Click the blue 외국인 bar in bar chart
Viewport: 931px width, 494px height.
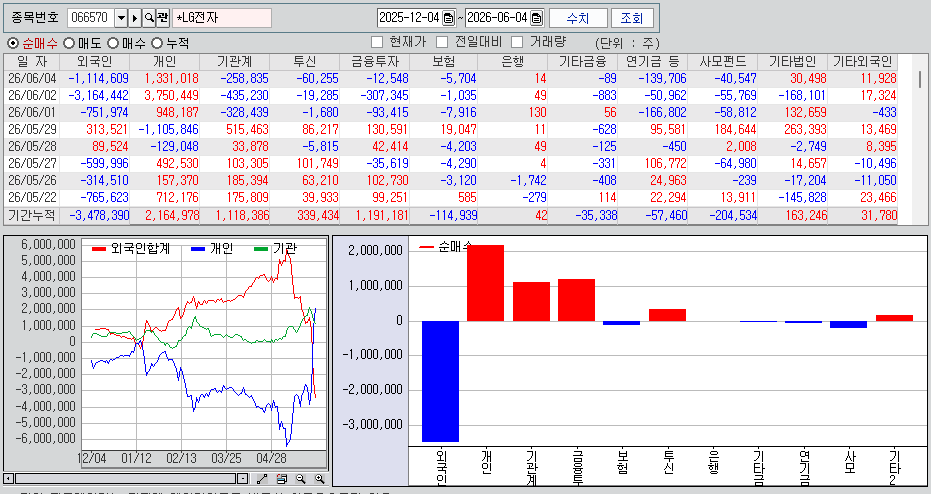point(441,381)
